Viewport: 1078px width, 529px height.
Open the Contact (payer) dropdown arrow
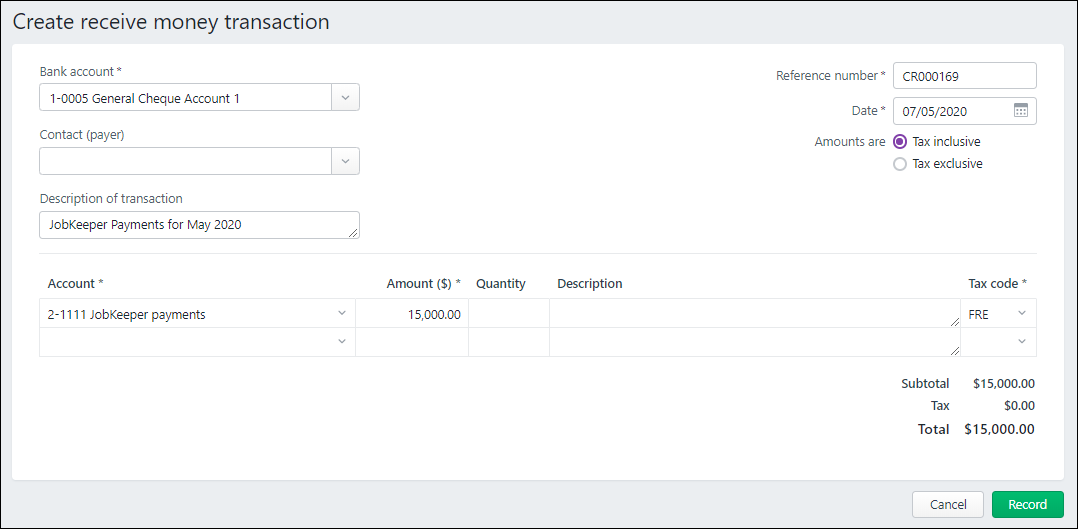click(x=345, y=161)
